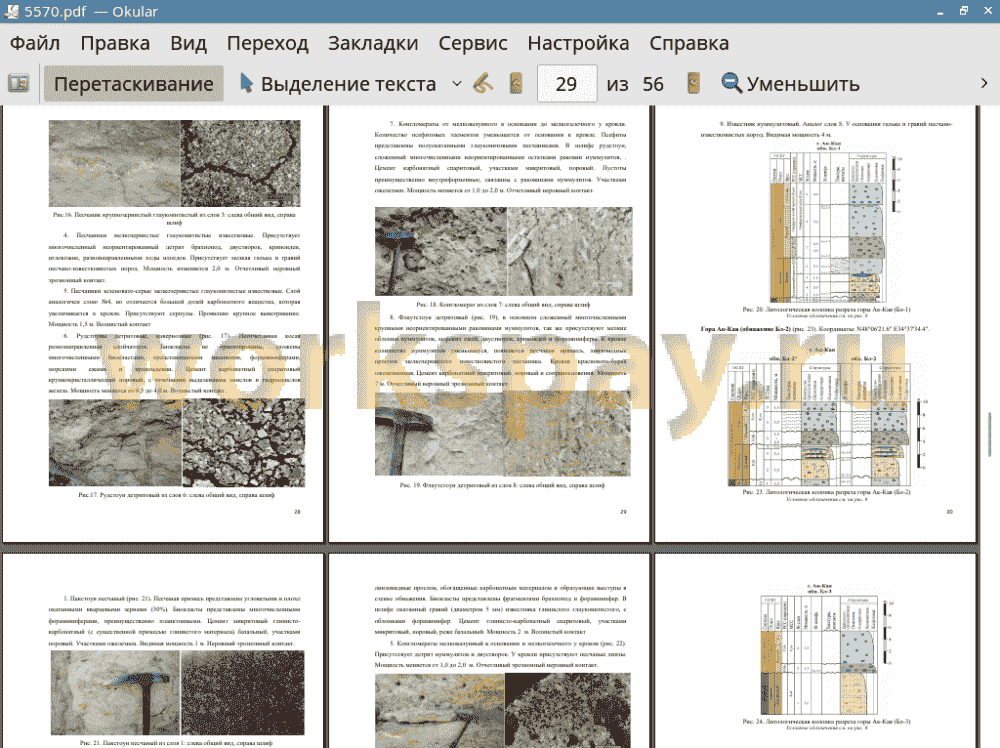Click the Рис. 19 hammer photo

(503, 434)
